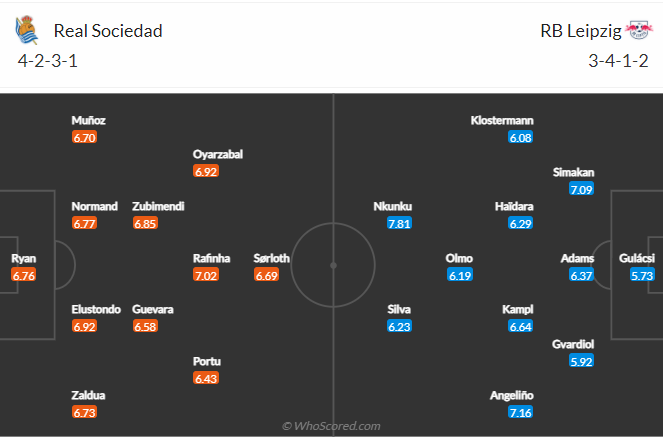Click the WhoScored.com watermark
Image resolution: width=663 pixels, height=437 pixels.
[x=331, y=426]
